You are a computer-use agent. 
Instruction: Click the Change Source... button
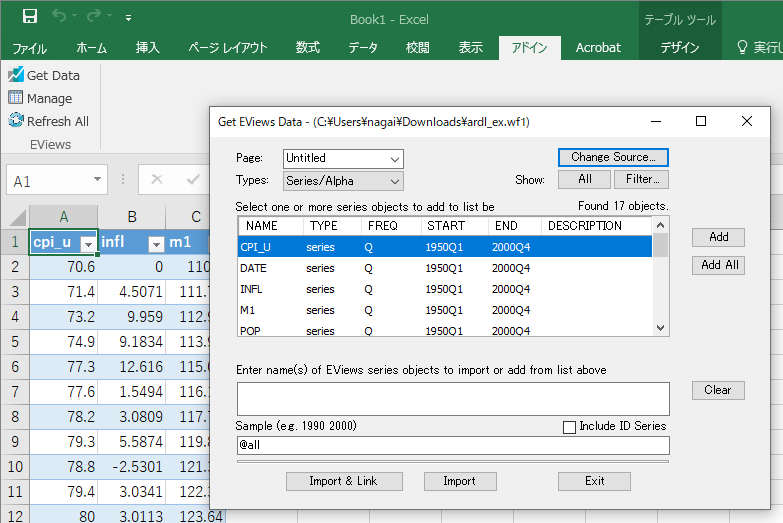click(x=613, y=157)
